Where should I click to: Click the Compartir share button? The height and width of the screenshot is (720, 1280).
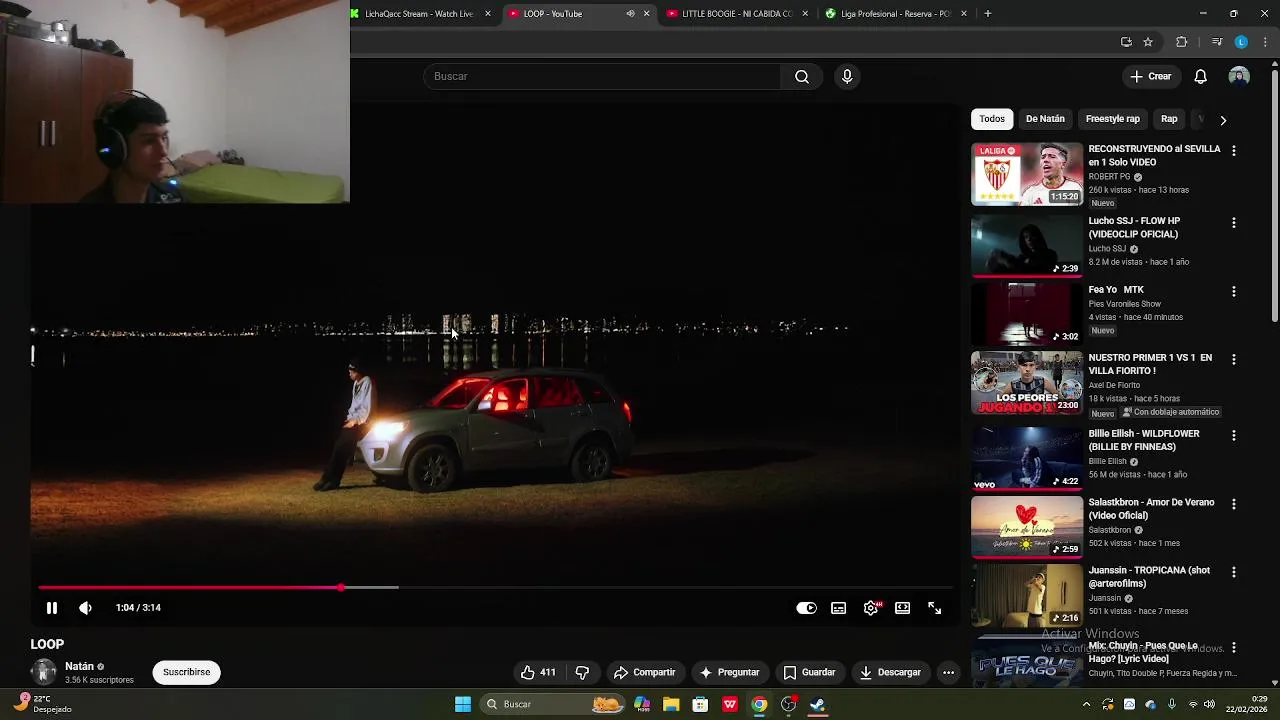(x=644, y=672)
